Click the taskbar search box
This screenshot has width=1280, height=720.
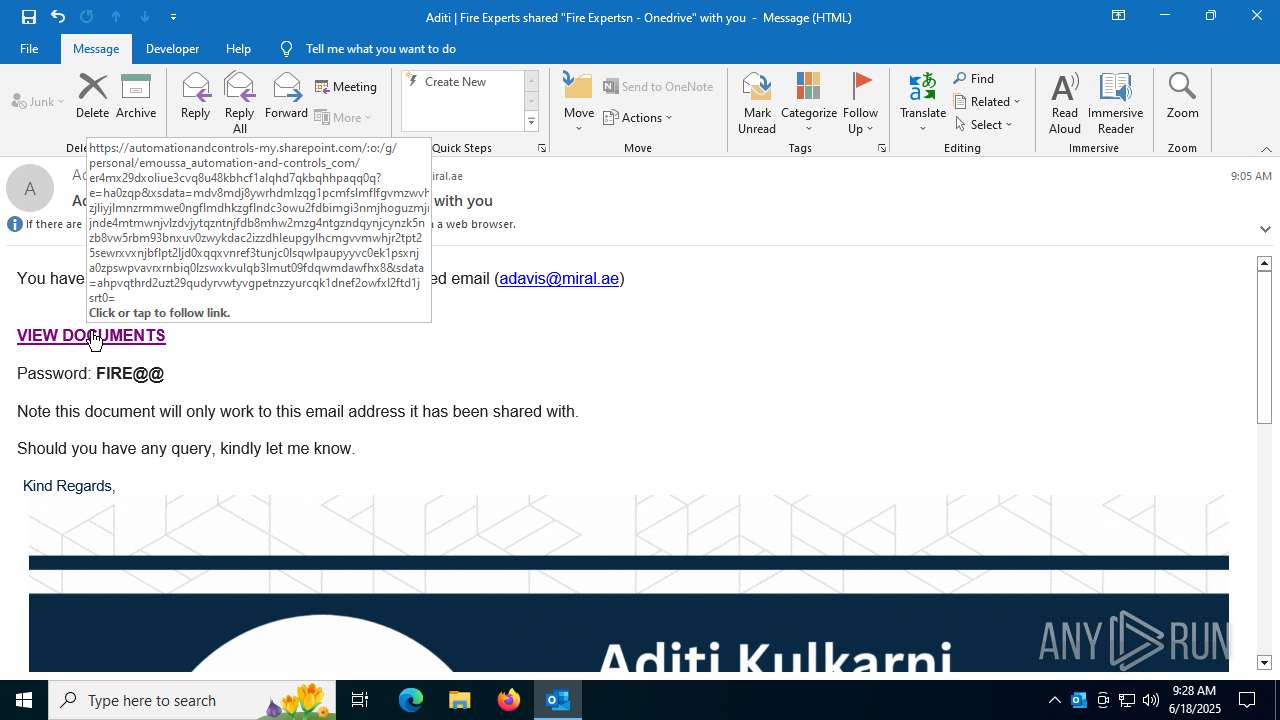(192, 700)
